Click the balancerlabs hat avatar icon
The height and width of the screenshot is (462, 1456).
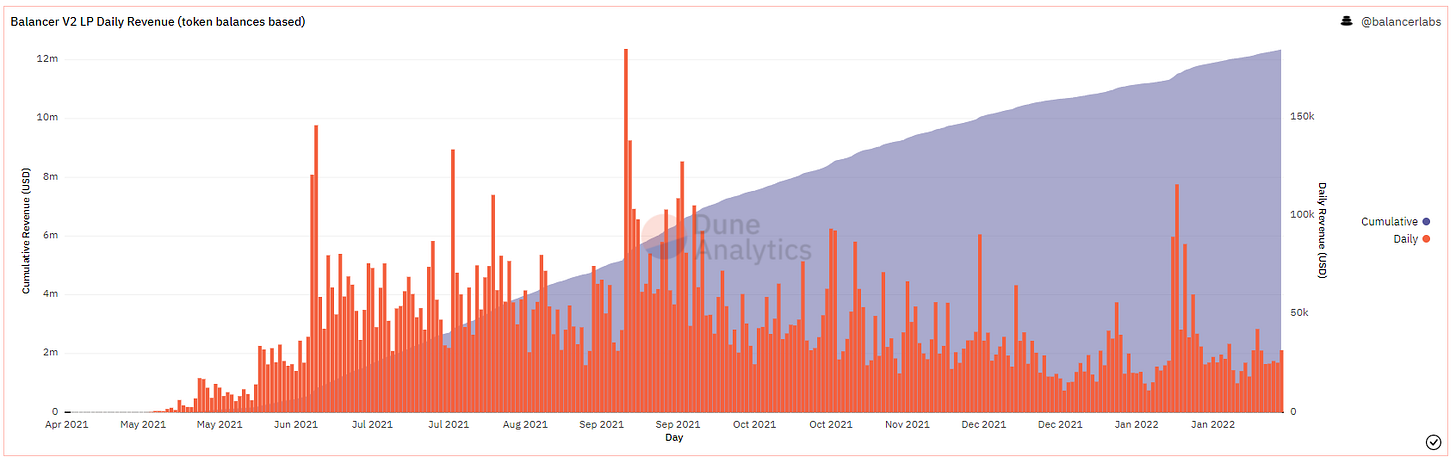1346,21
